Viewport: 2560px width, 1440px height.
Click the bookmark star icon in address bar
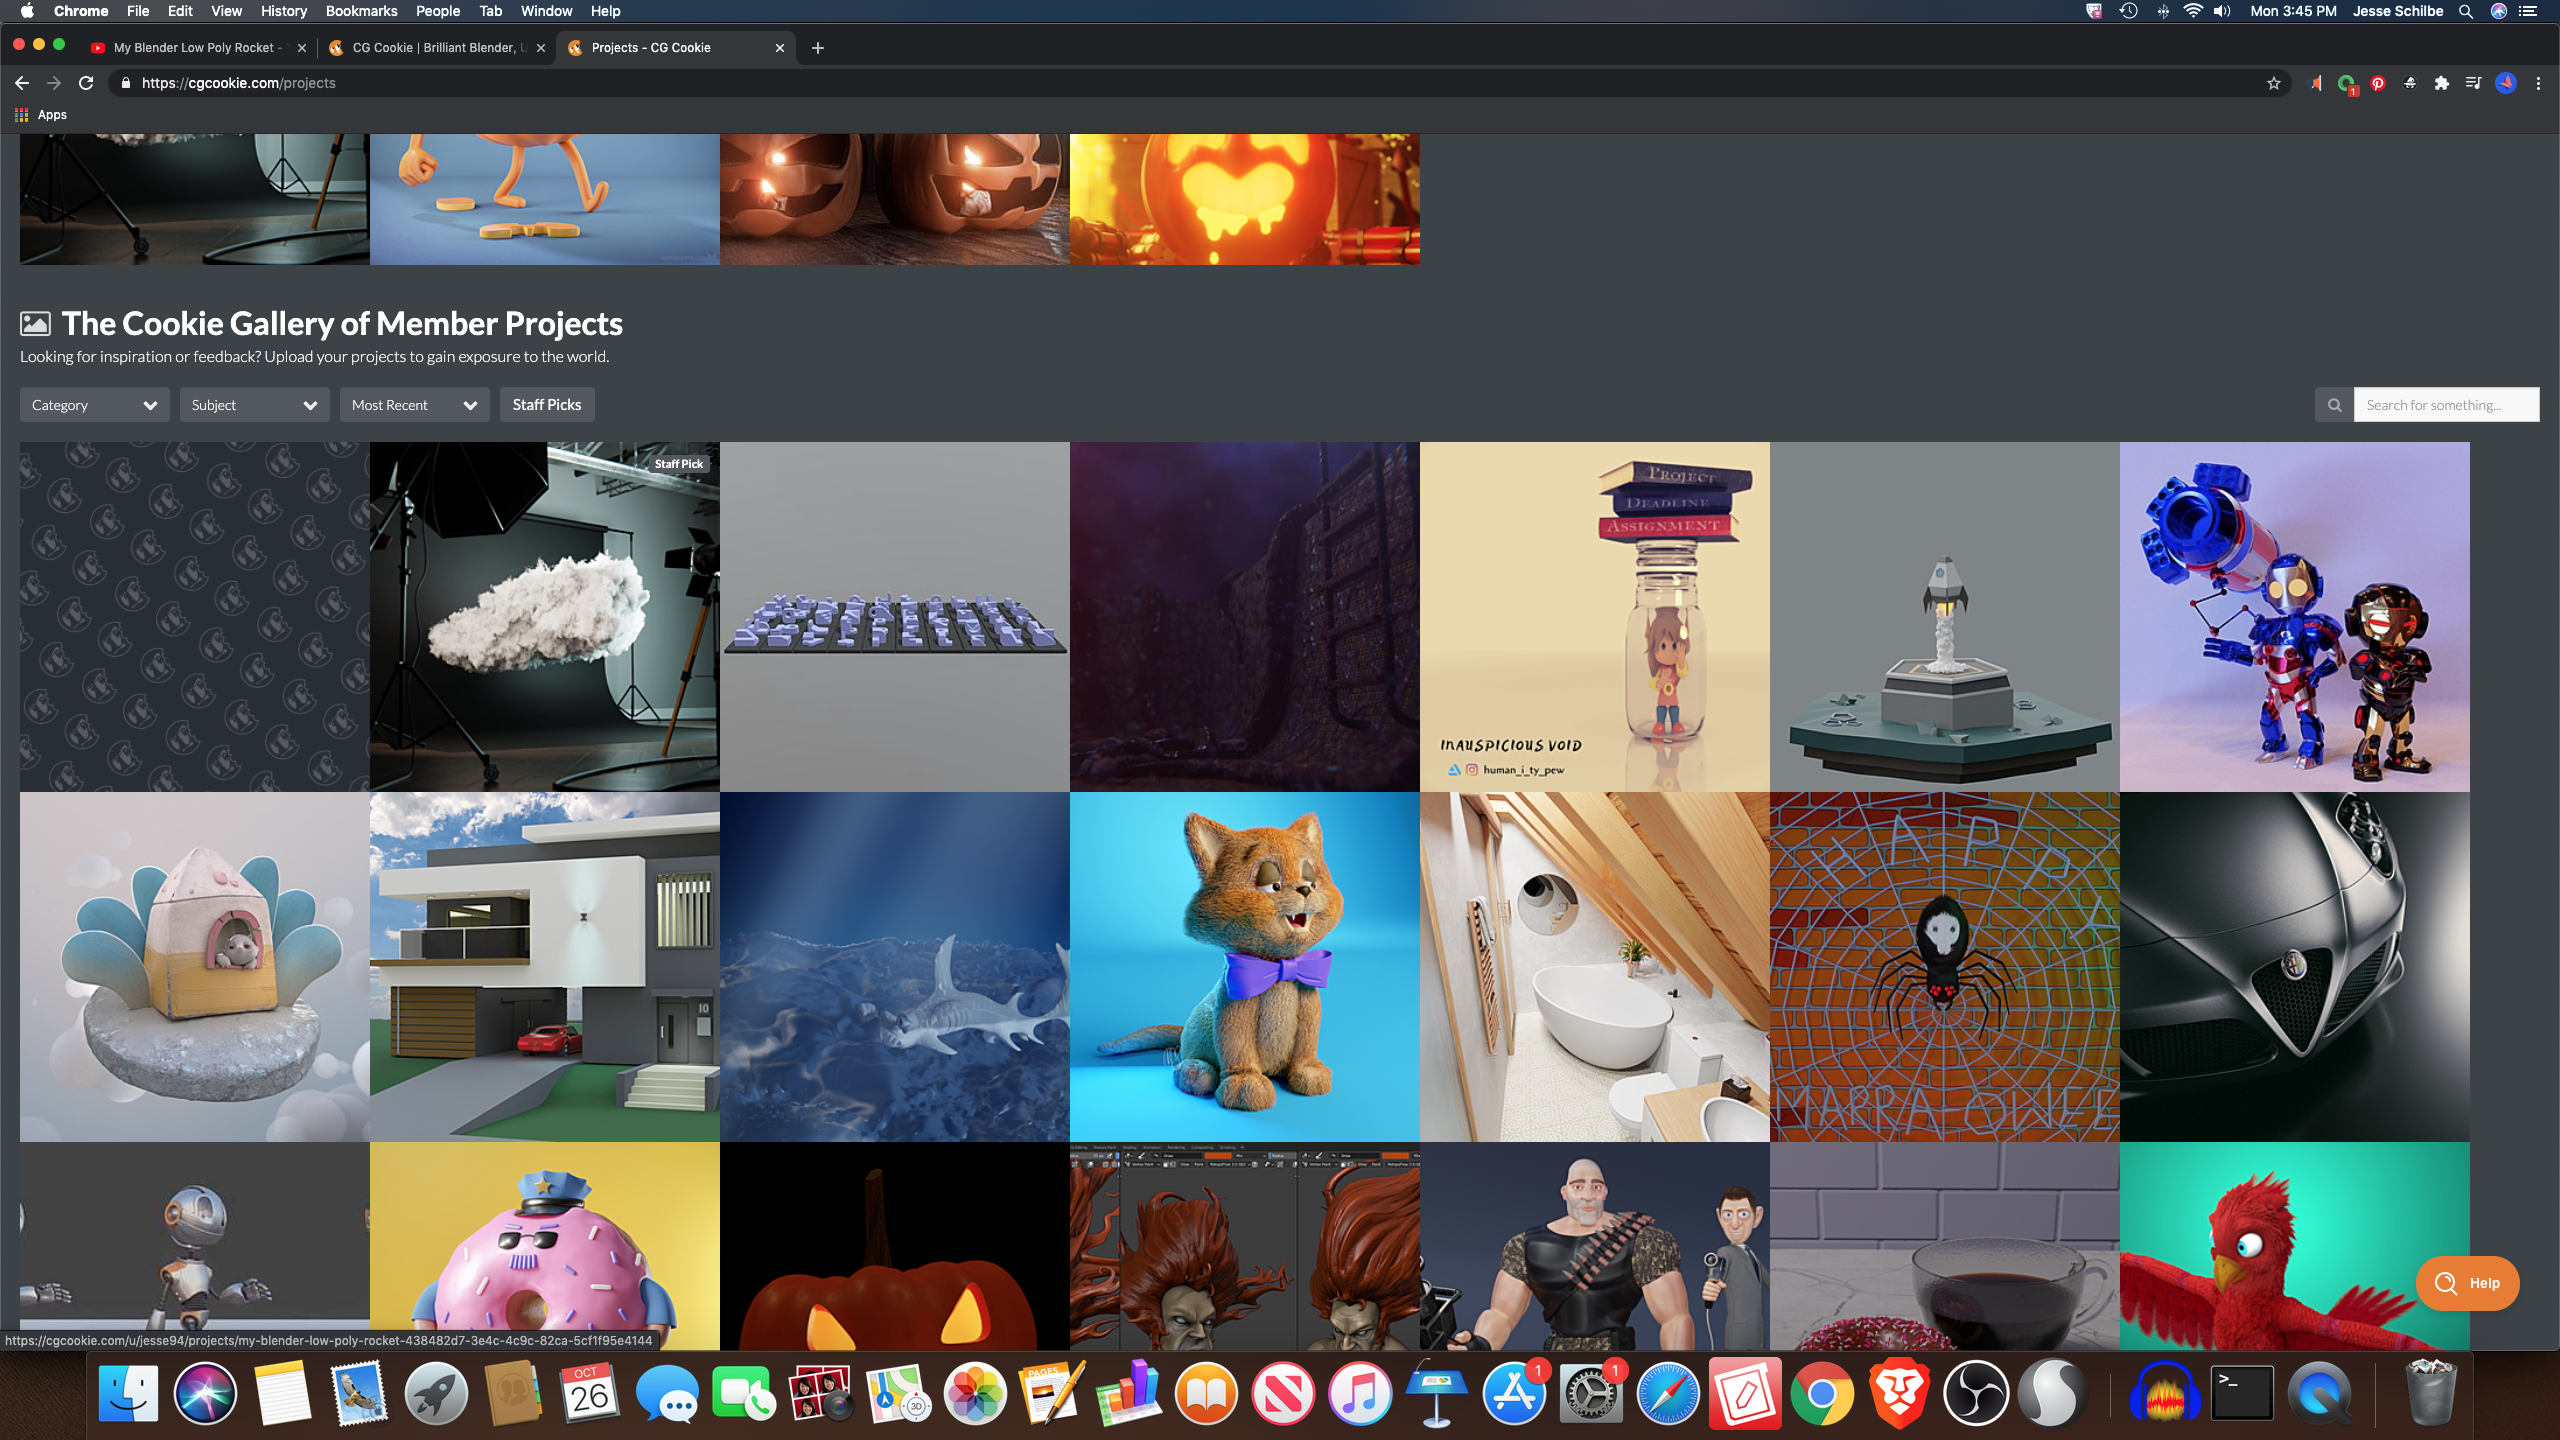click(x=2273, y=83)
